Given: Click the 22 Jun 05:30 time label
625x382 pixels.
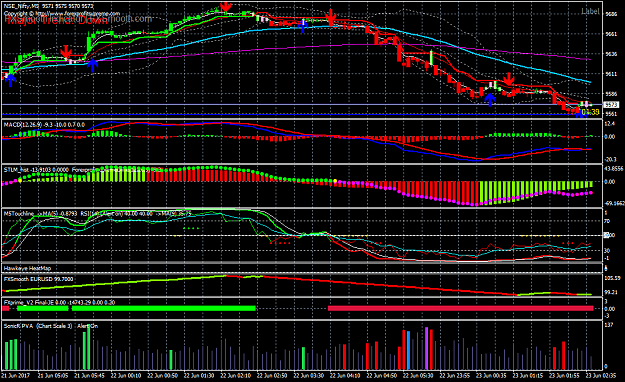Looking at the screenshot, I should pos(418,376).
